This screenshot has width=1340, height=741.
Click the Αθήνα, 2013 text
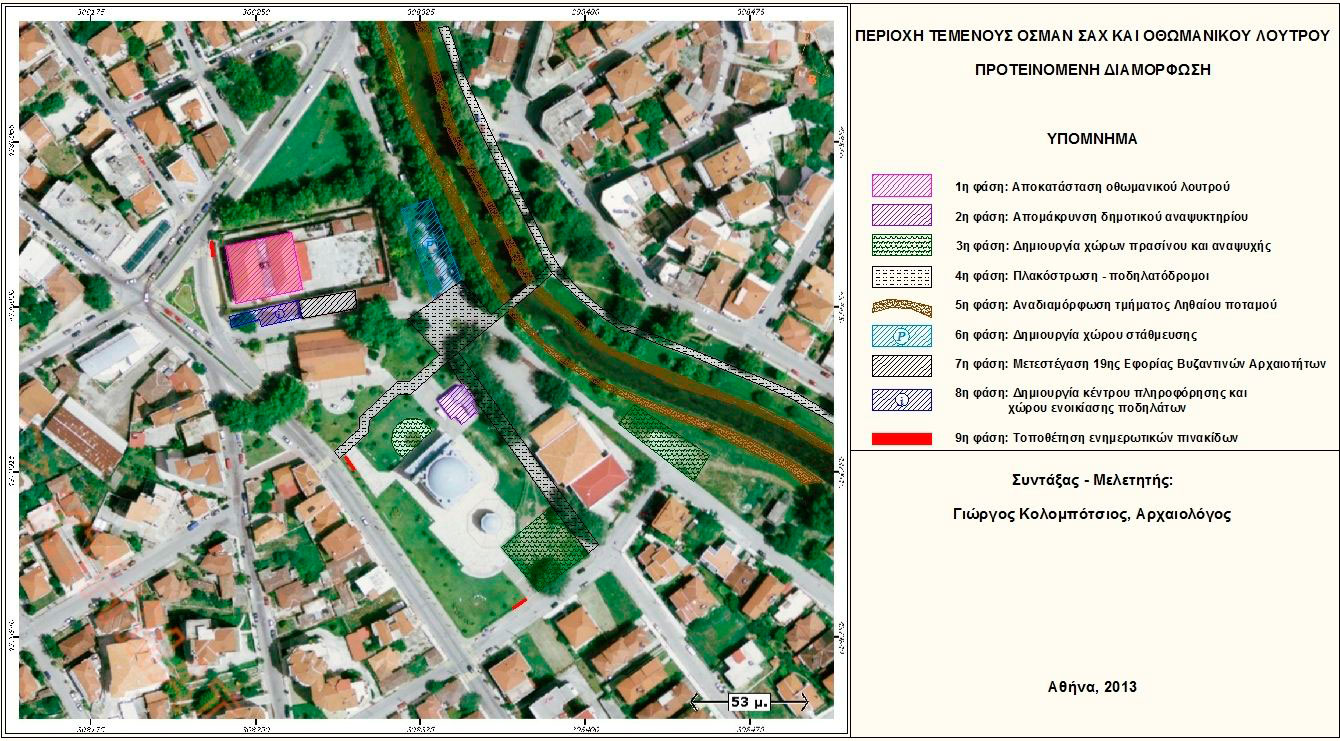click(1092, 687)
